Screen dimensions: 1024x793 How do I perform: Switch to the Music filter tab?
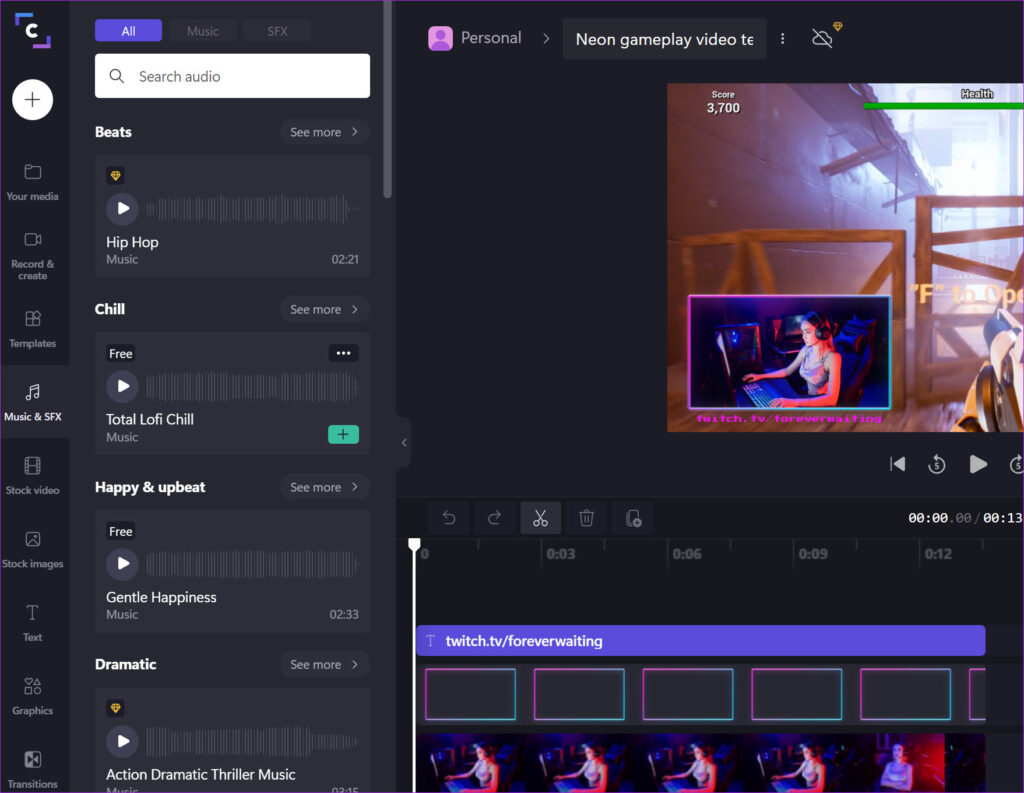tap(202, 30)
